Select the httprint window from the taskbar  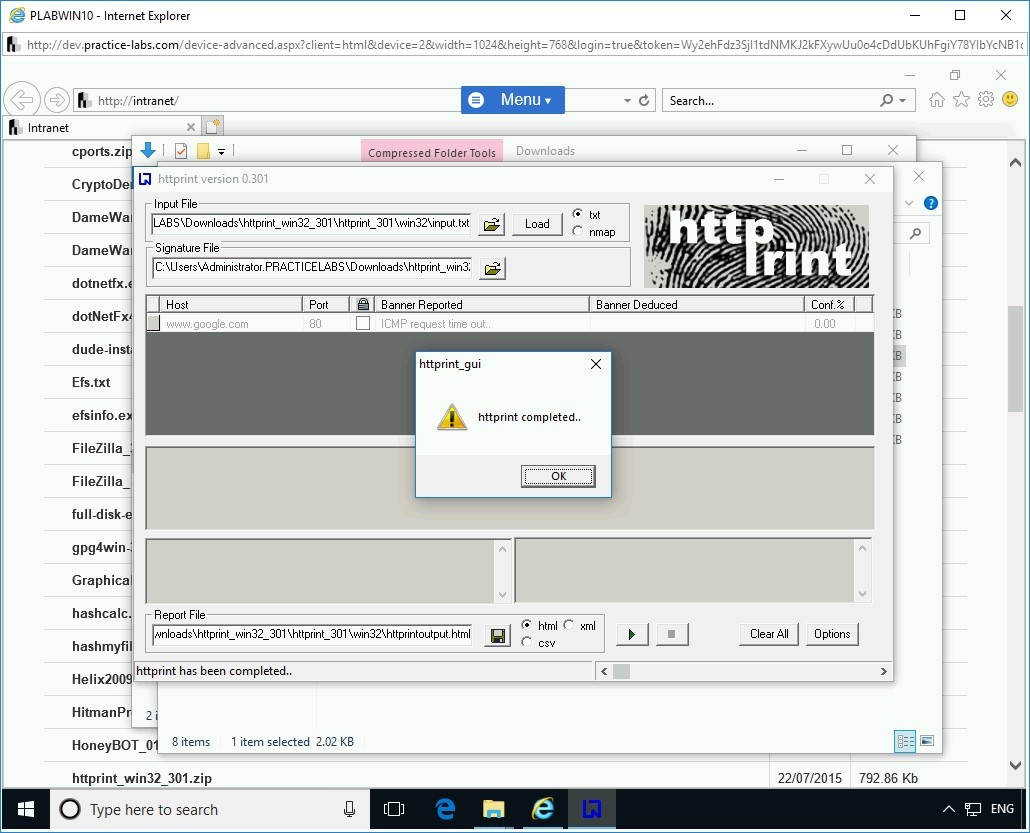tap(592, 809)
